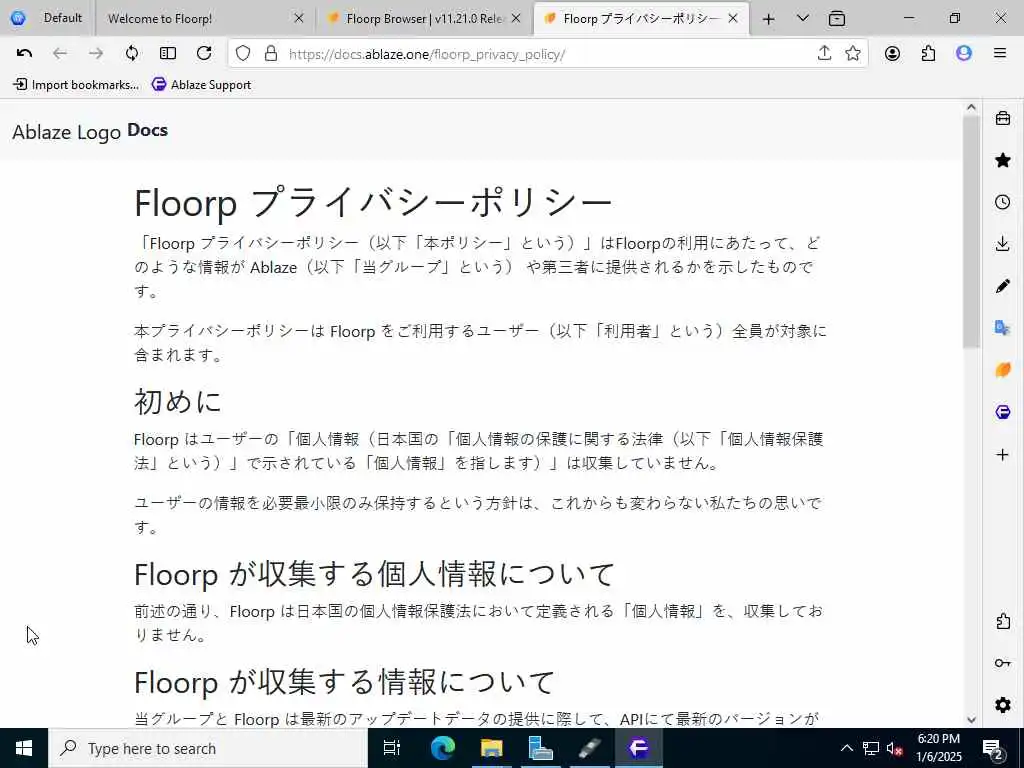The height and width of the screenshot is (768, 1024).
Task: Open the Ablaze round sidebar icon
Action: pyautogui.click(x=1002, y=412)
